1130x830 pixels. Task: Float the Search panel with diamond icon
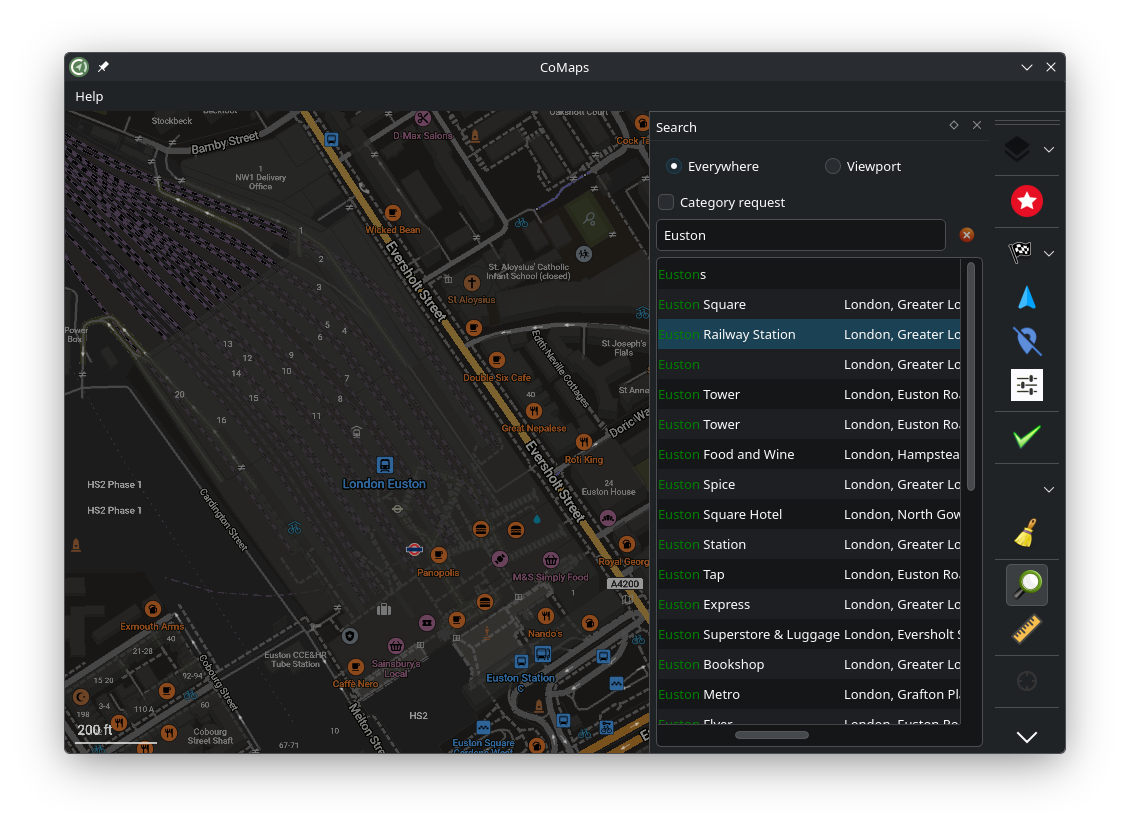953,125
